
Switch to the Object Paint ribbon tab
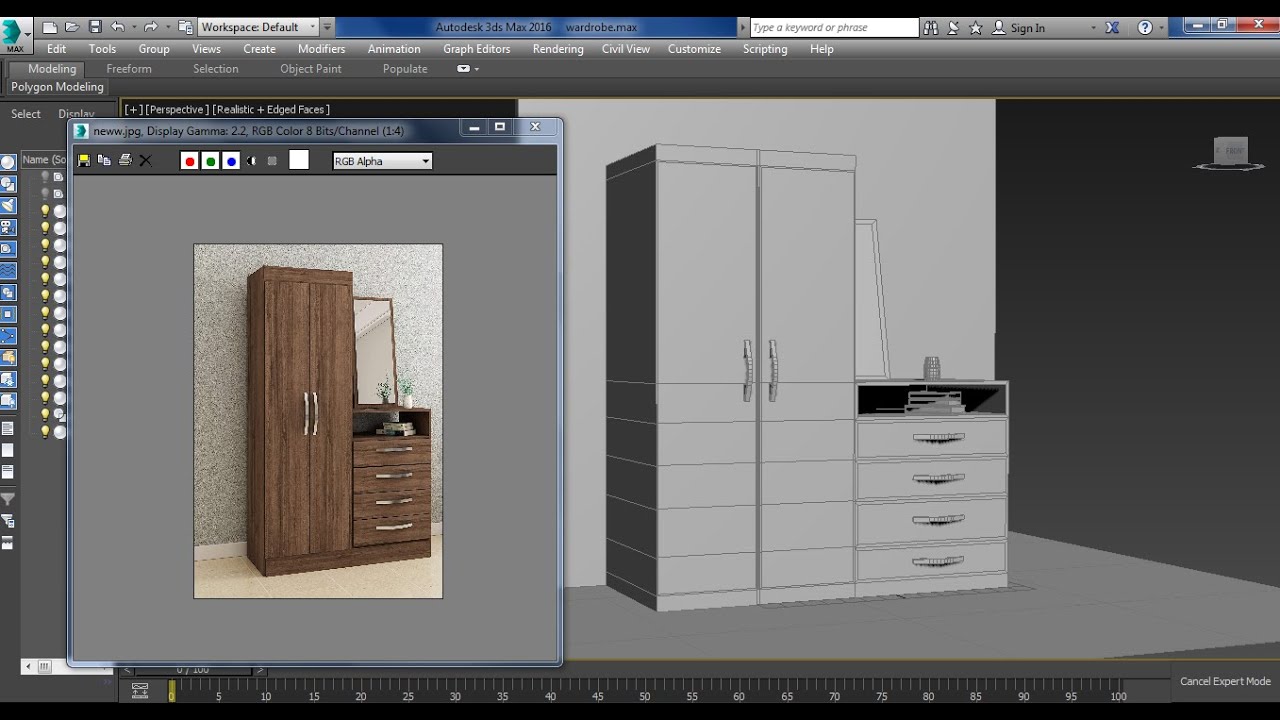(x=310, y=69)
